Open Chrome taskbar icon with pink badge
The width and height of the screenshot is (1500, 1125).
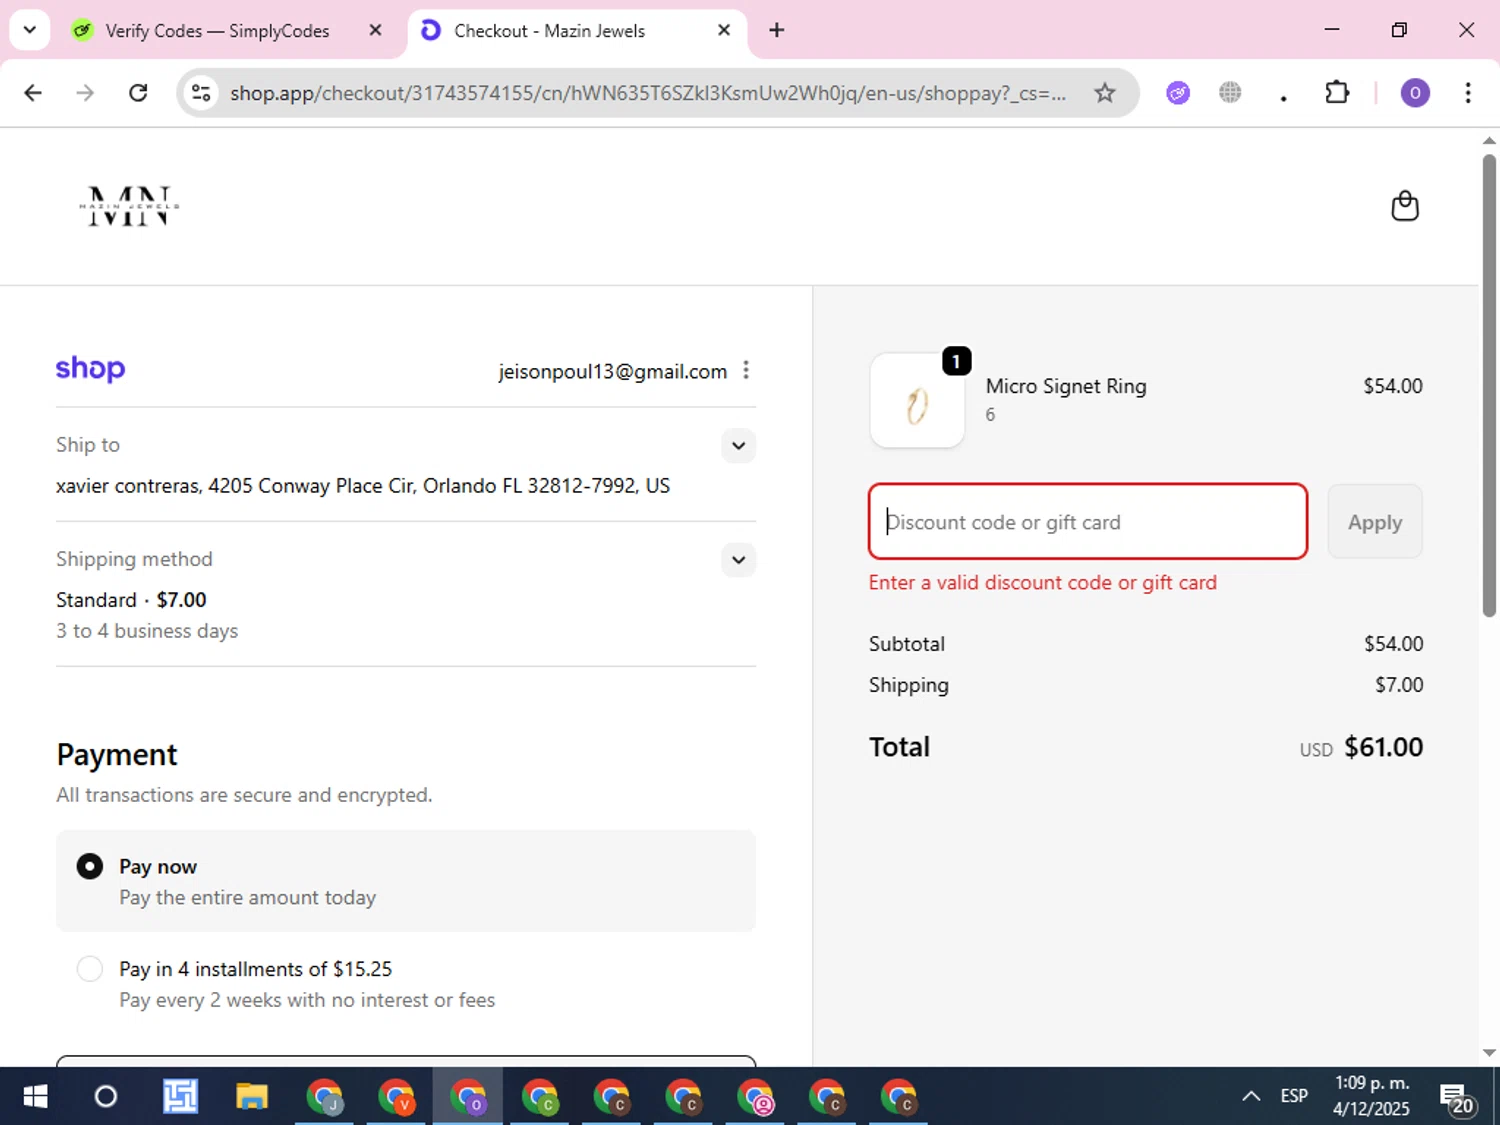point(756,1097)
